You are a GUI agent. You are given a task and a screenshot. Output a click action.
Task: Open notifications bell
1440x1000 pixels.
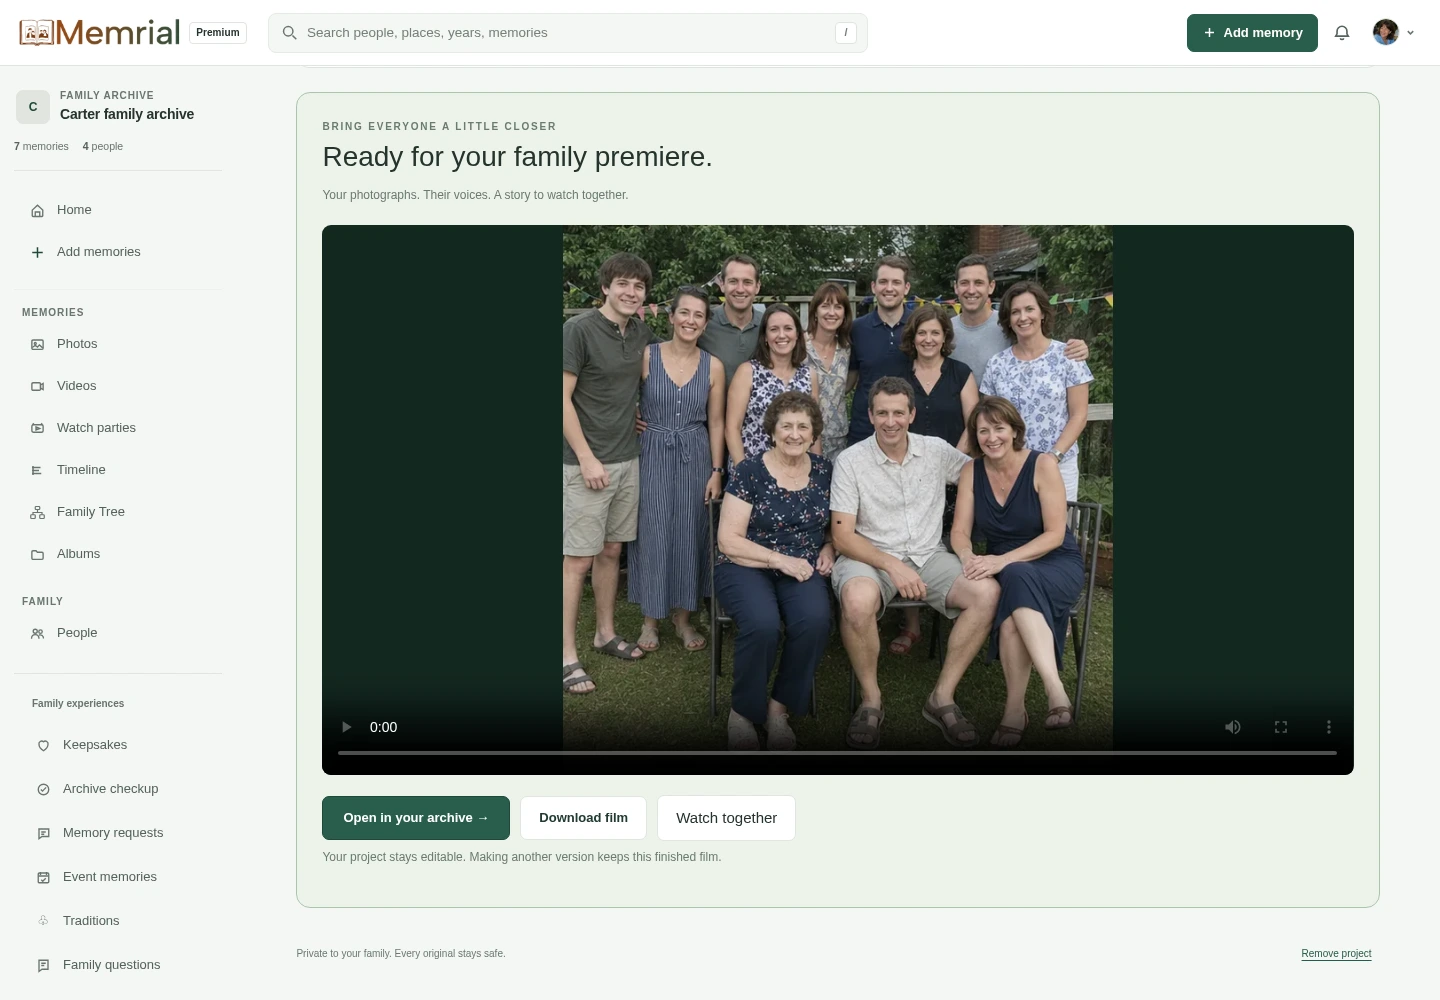(x=1342, y=33)
